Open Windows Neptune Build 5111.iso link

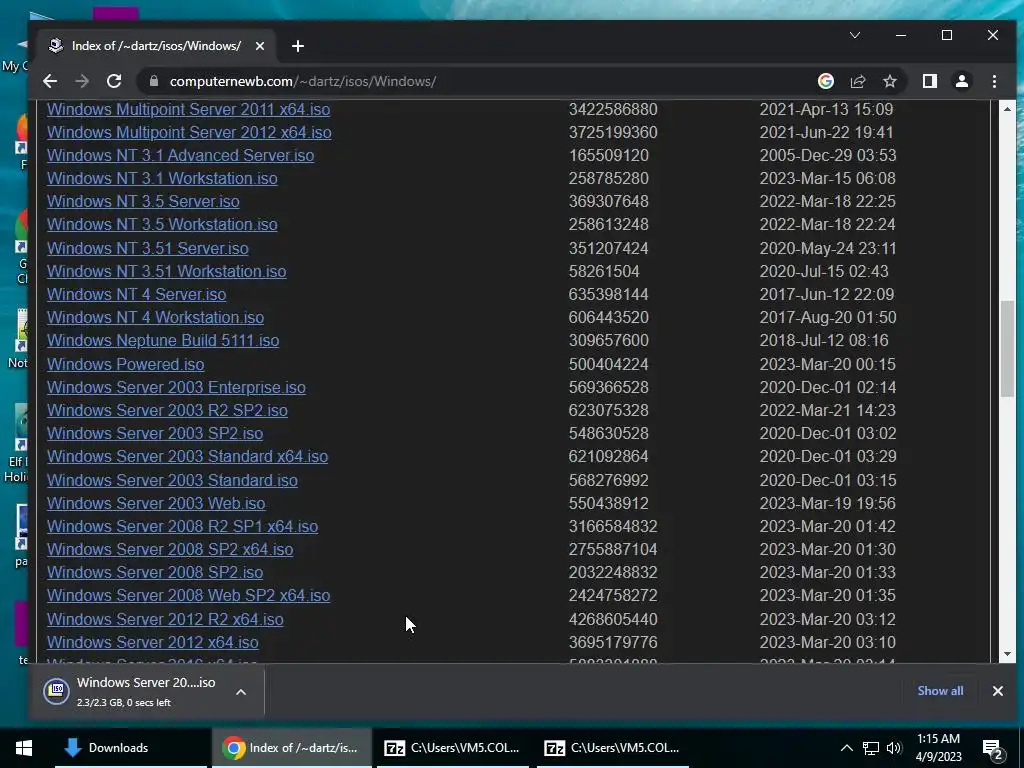(163, 340)
